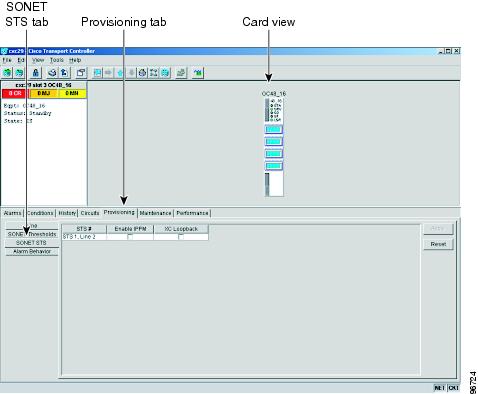The width and height of the screenshot is (478, 394).
Task: Click the rightmost green toolbar icon
Action: 198,73
